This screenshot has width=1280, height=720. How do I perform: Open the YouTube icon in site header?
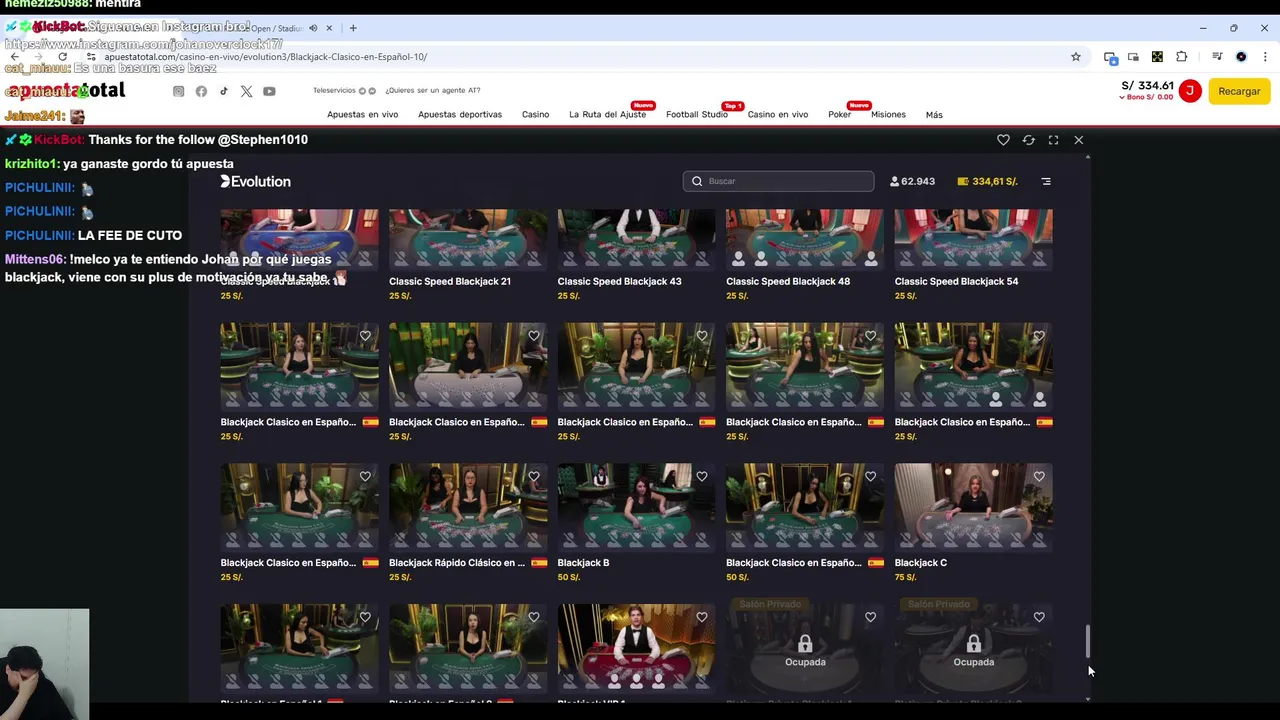[269, 91]
